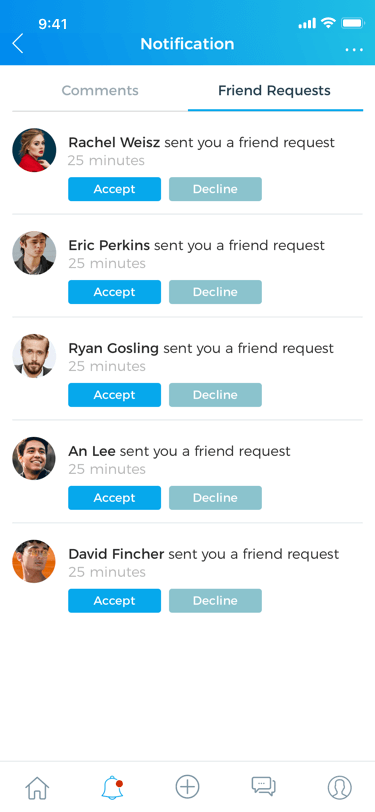Tap Ryan Gosling's profile photo
375x812 pixels.
[x=34, y=356]
